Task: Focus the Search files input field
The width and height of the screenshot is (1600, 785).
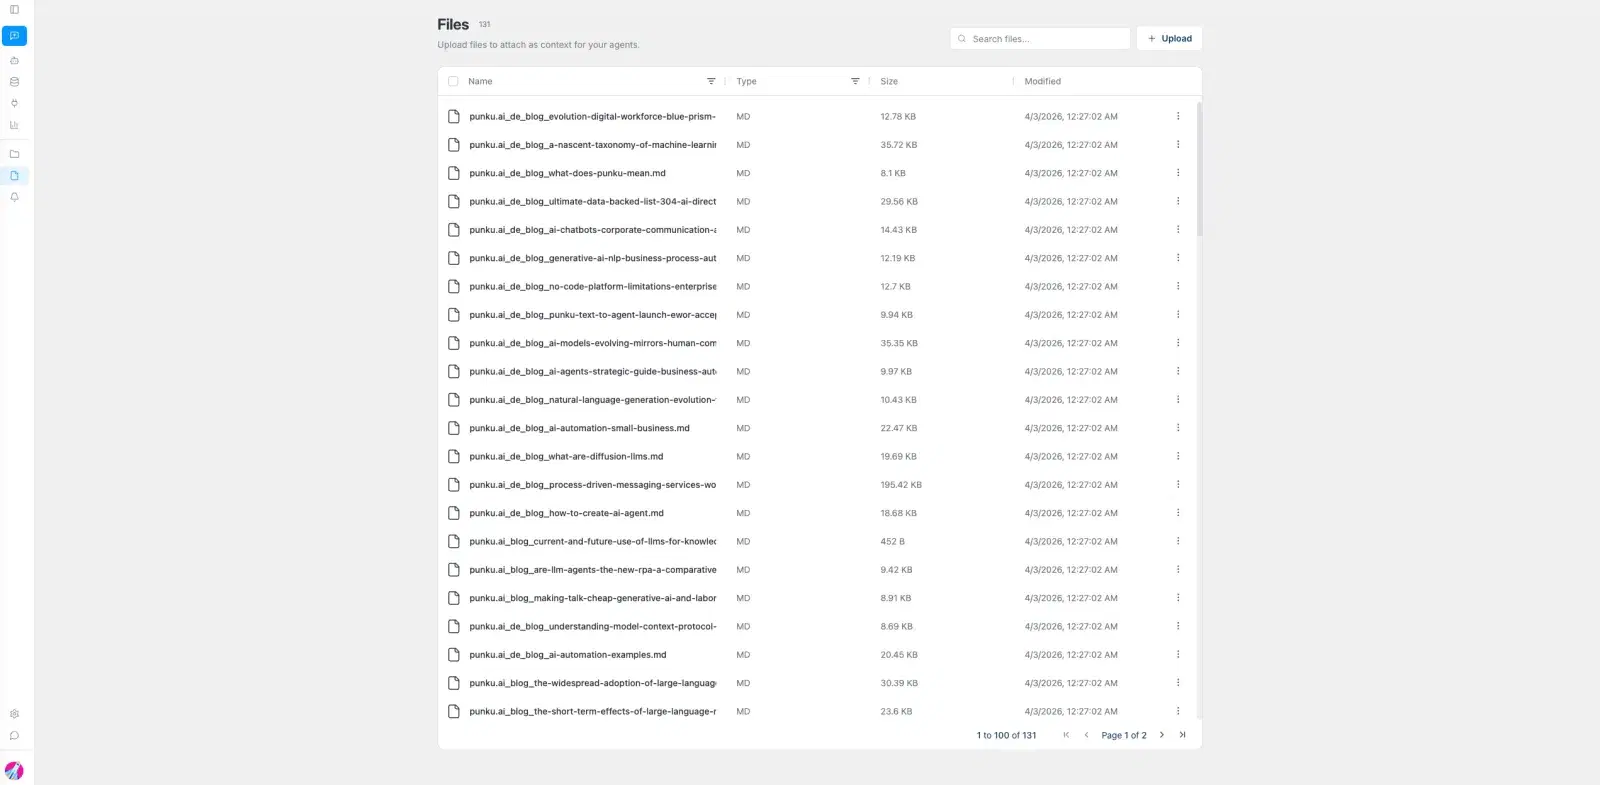Action: click(1040, 38)
